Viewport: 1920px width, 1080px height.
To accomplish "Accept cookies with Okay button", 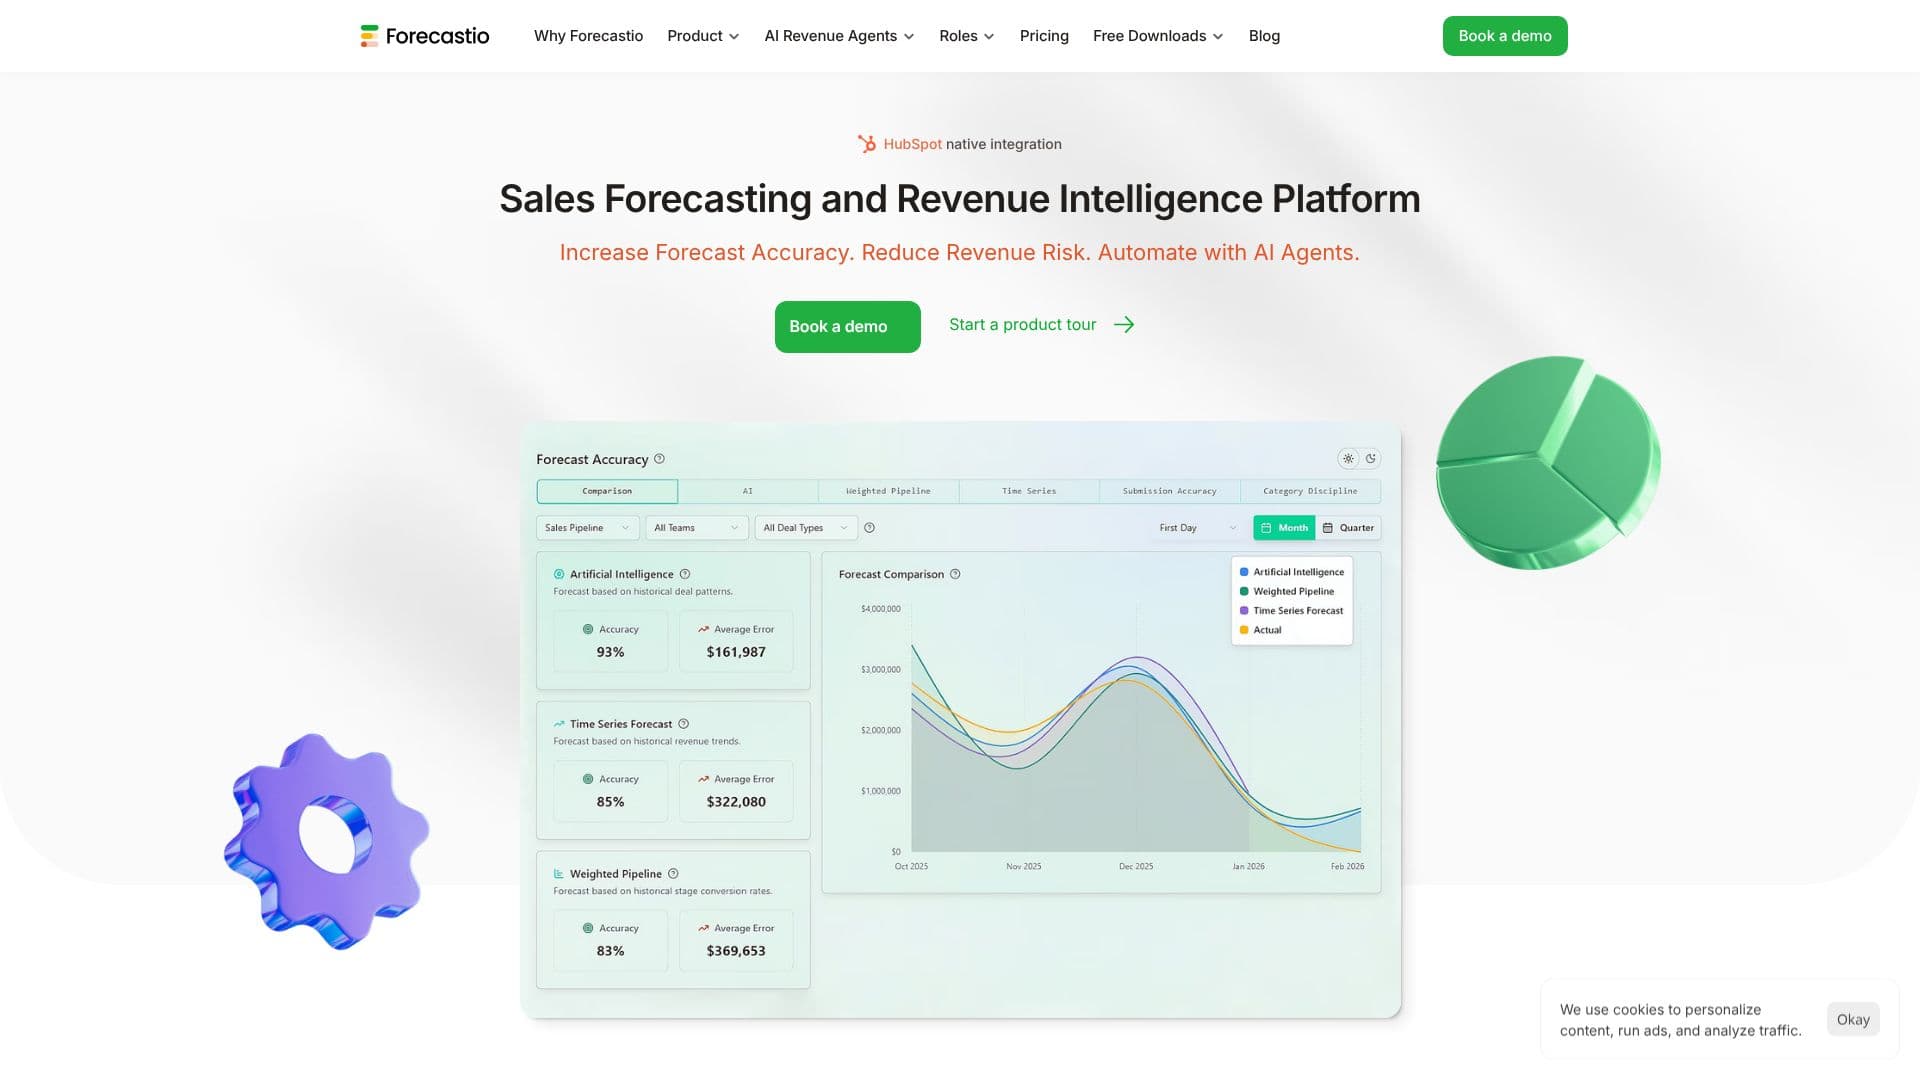I will click(x=1853, y=1020).
